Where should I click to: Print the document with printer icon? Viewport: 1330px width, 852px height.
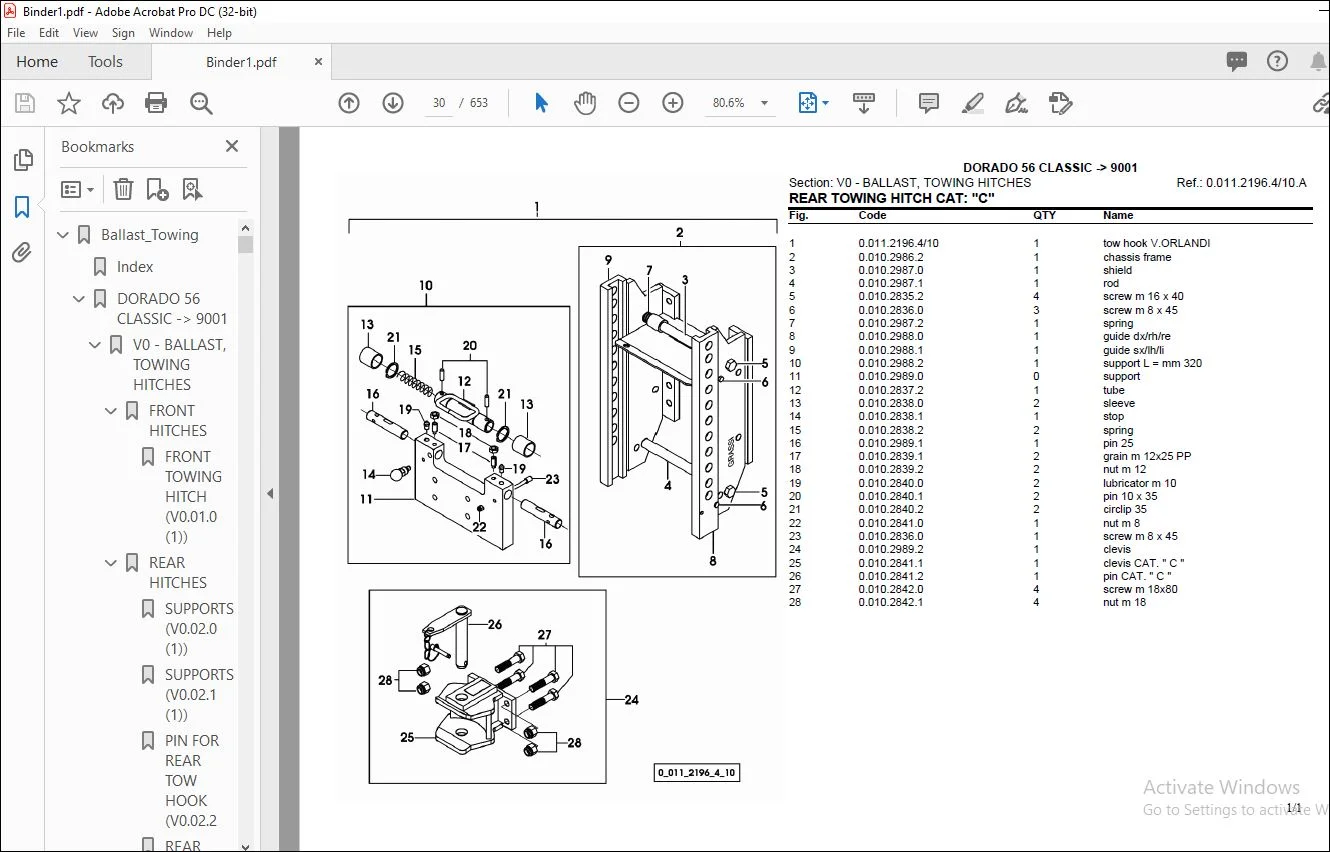tap(156, 103)
